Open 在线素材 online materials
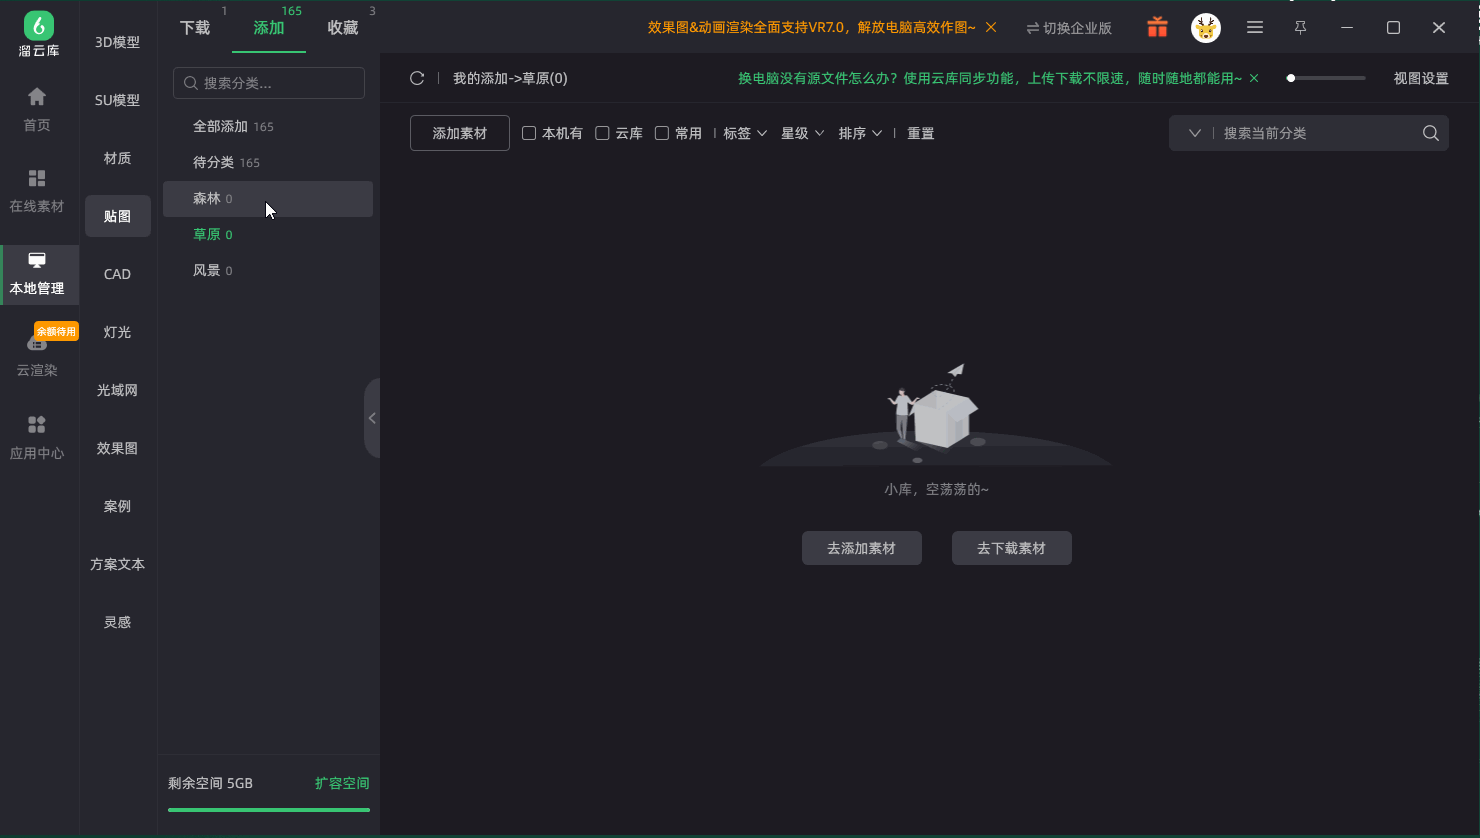 tap(37, 191)
